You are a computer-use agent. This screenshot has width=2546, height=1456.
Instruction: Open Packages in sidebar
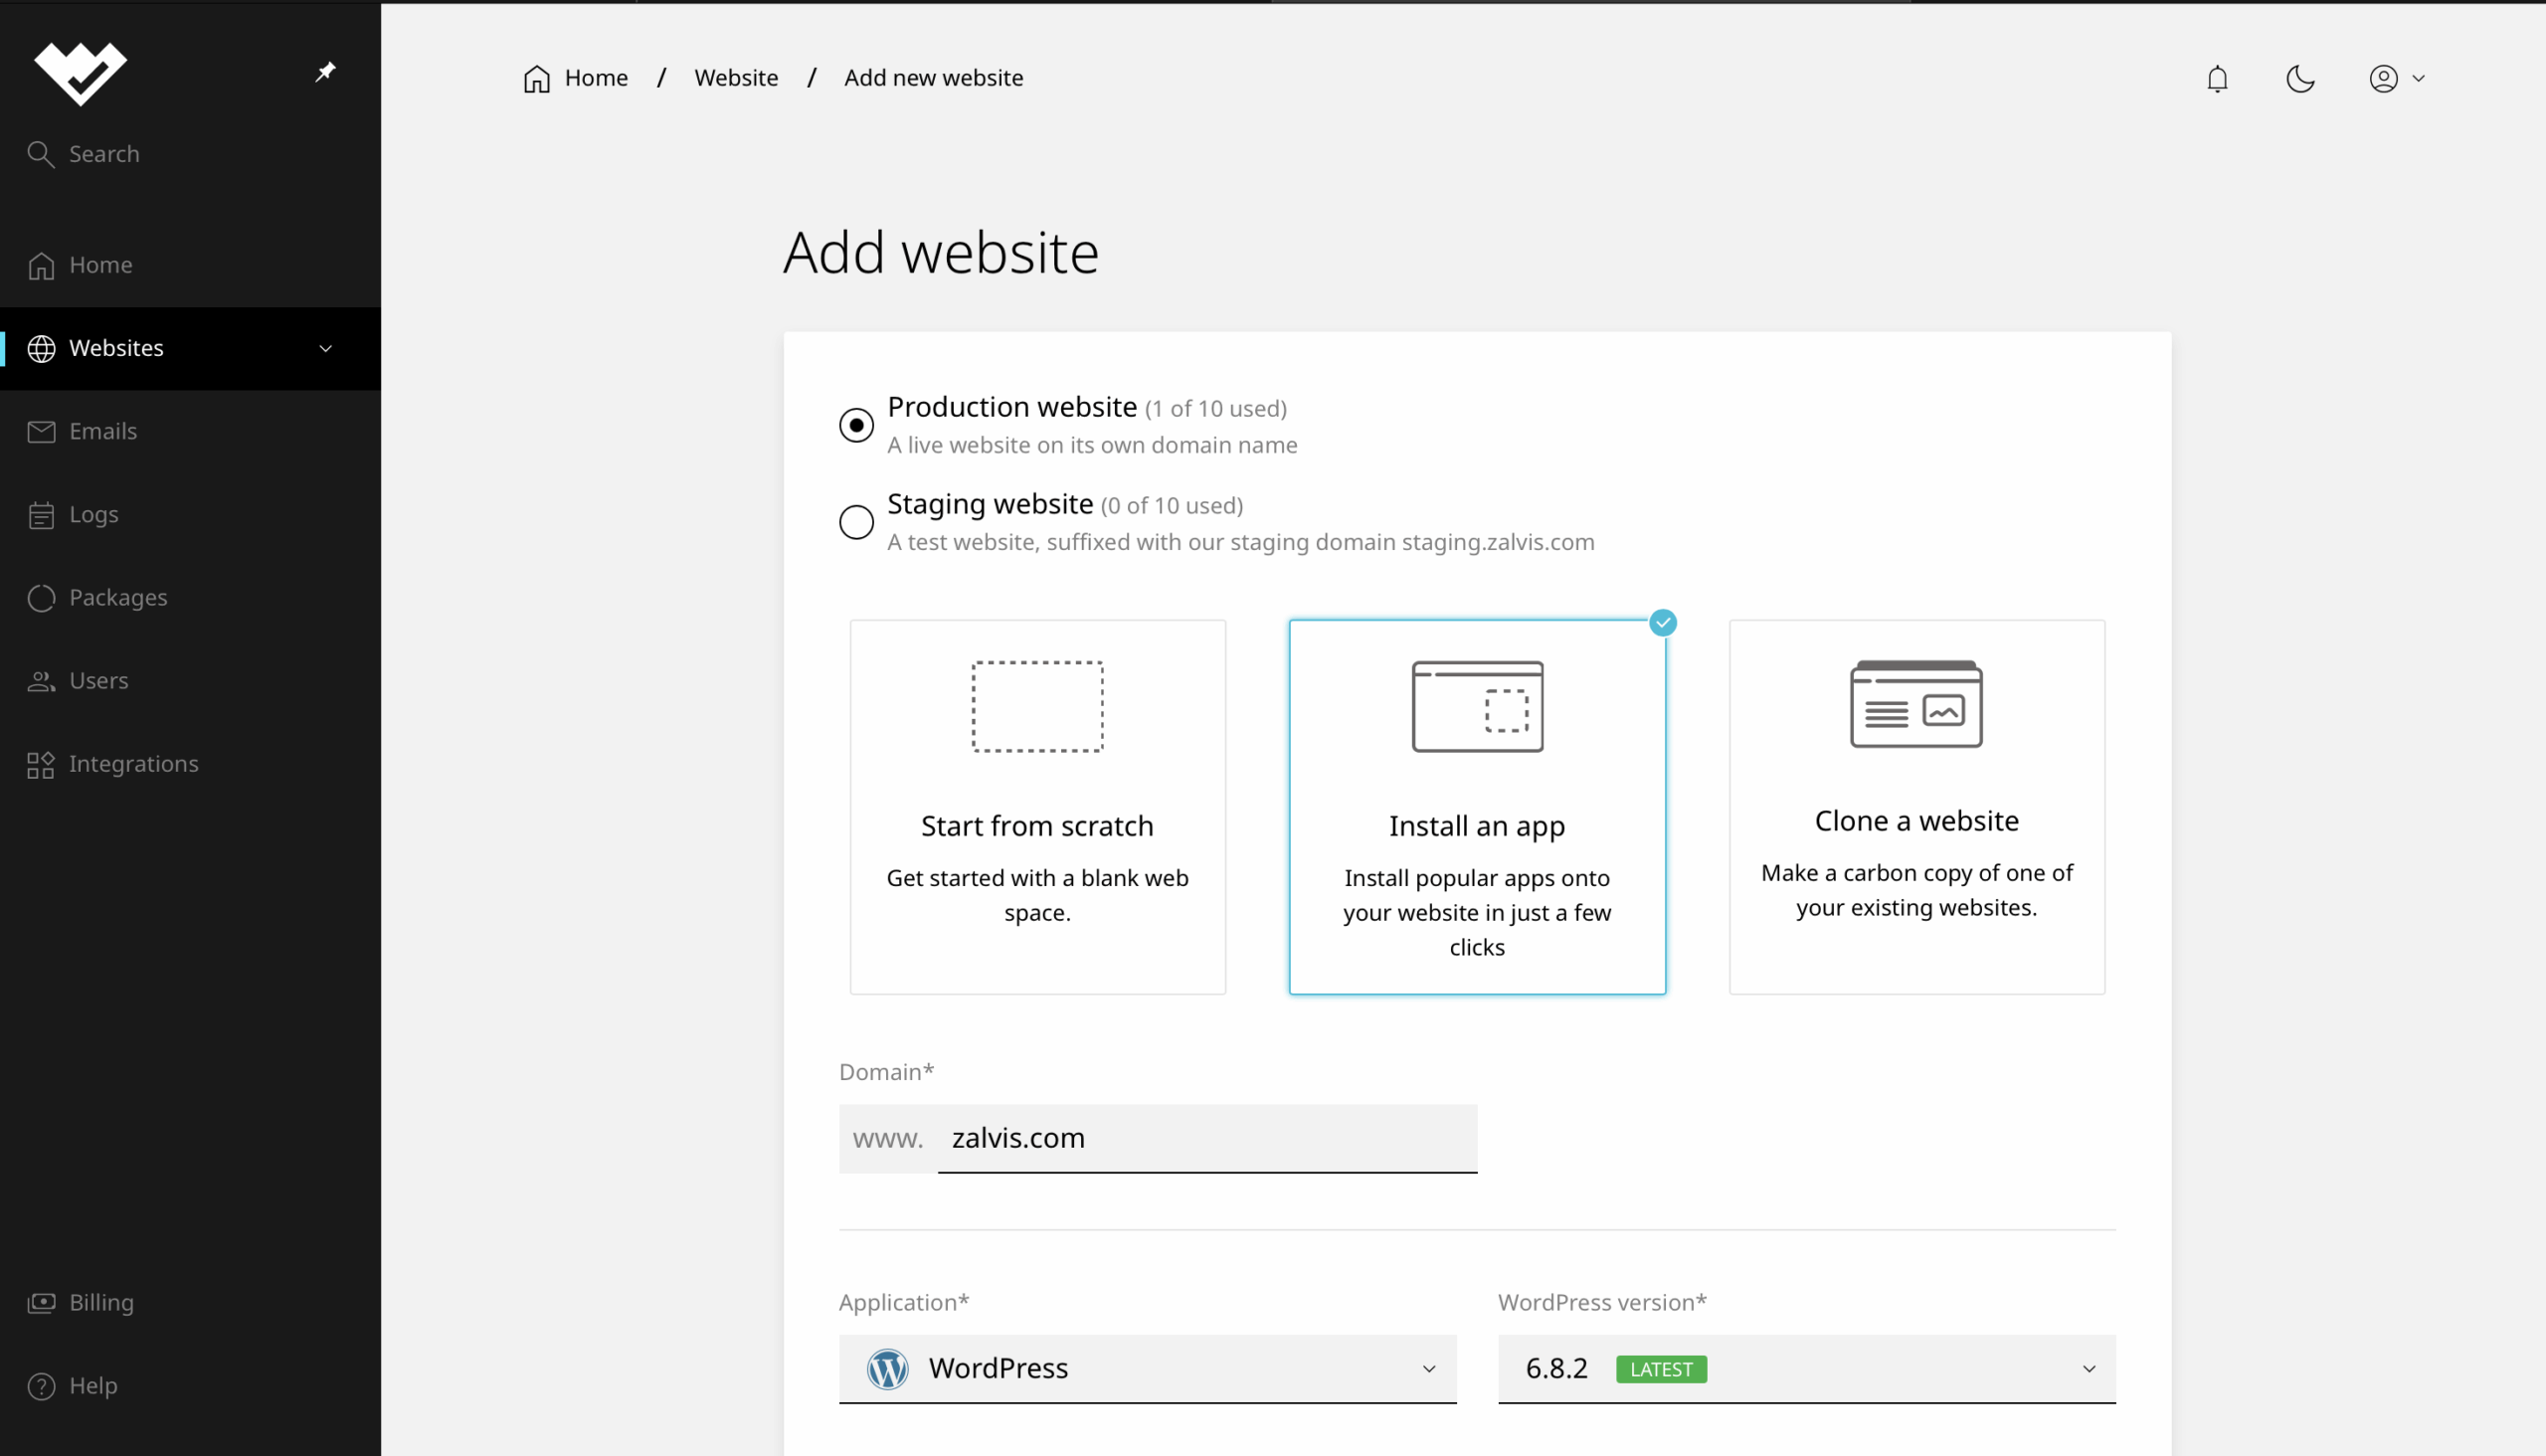tap(117, 598)
